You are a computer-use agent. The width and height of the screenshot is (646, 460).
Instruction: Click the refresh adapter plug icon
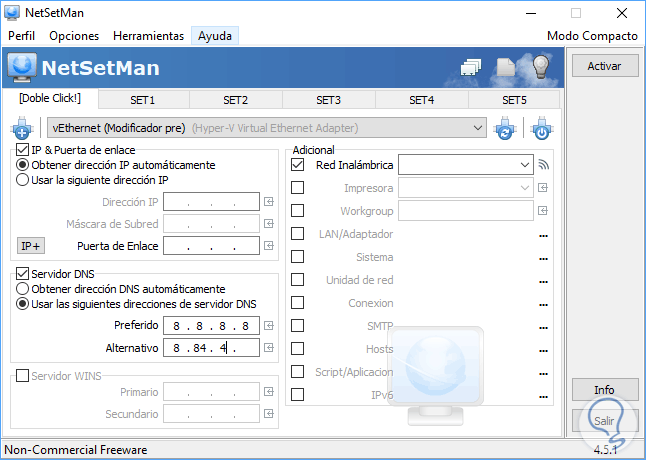click(x=505, y=128)
